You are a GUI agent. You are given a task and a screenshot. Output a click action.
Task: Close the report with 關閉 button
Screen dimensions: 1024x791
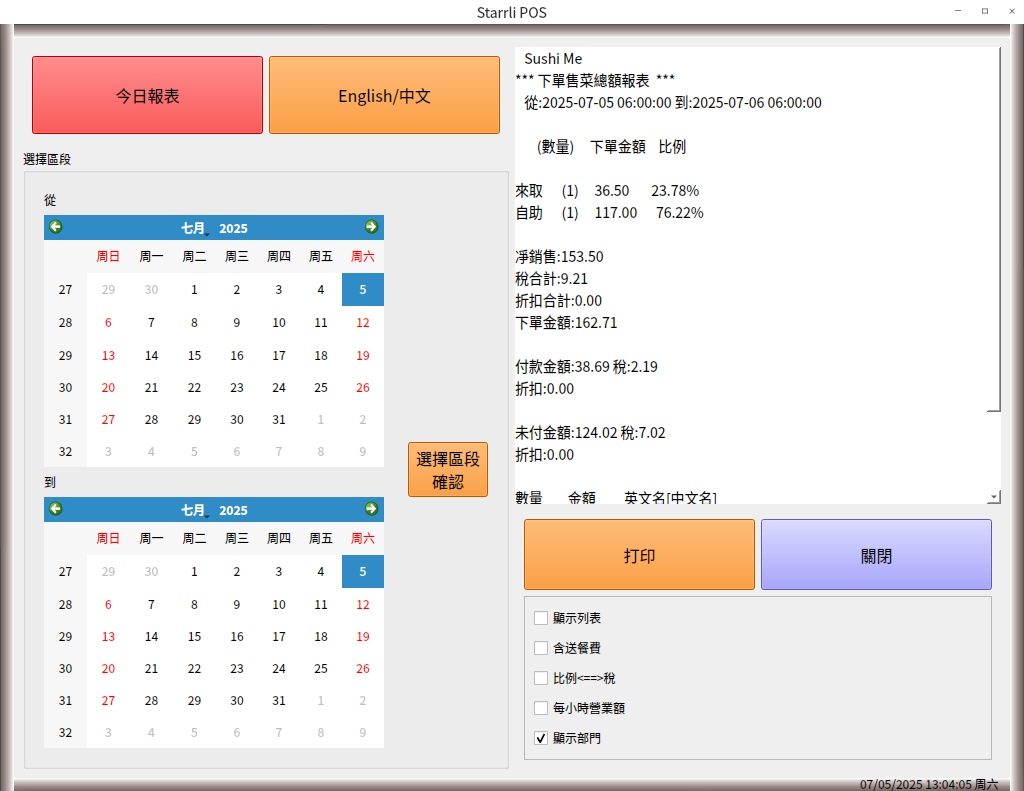(876, 555)
